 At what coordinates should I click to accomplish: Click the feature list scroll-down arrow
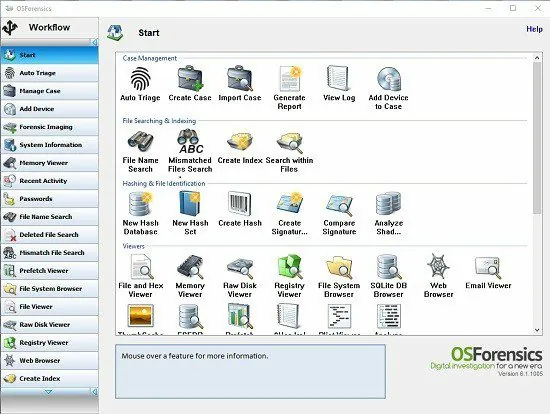(537, 330)
